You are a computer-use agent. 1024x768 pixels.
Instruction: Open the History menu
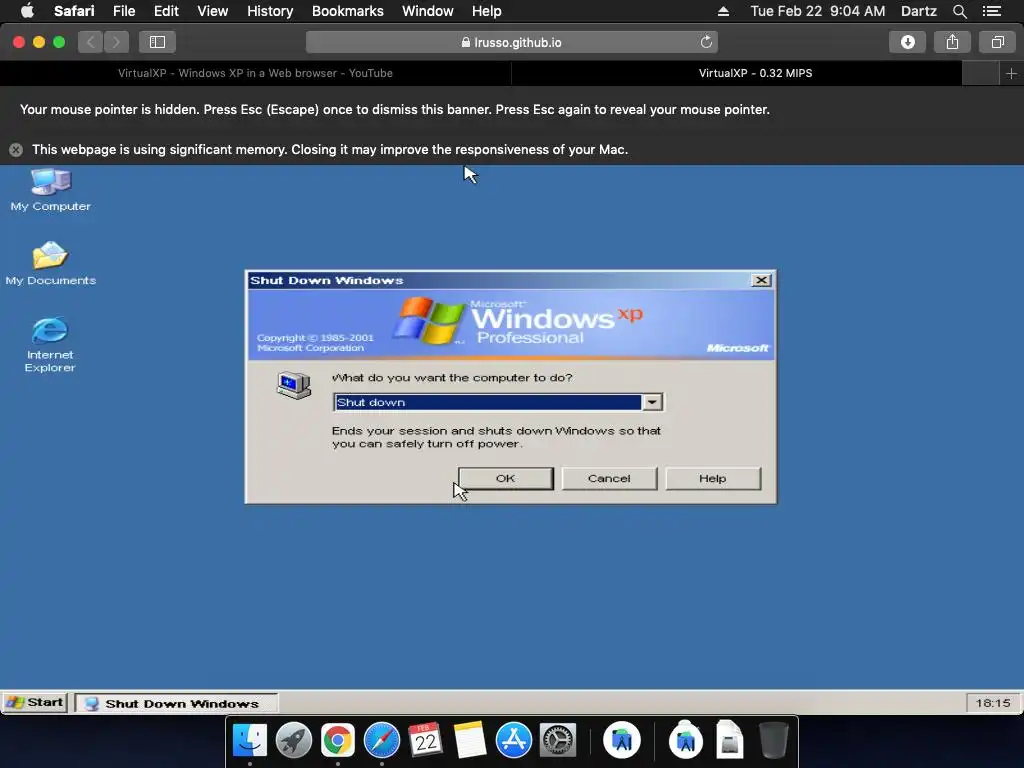tap(270, 11)
